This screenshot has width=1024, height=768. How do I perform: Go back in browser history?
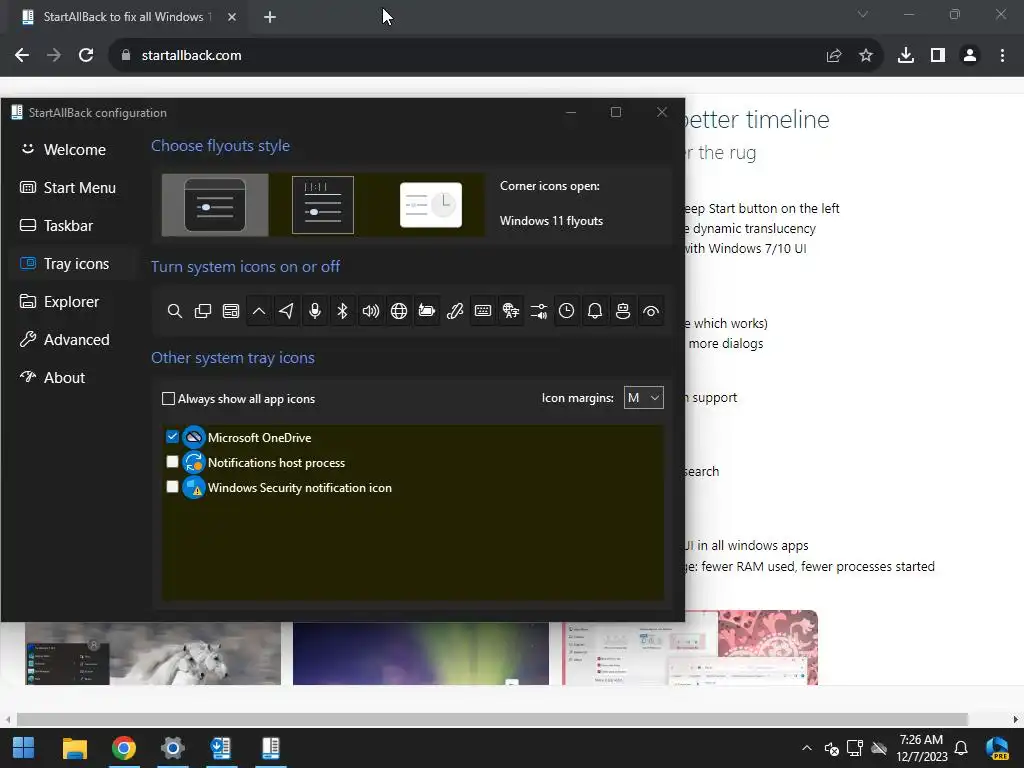coord(22,56)
